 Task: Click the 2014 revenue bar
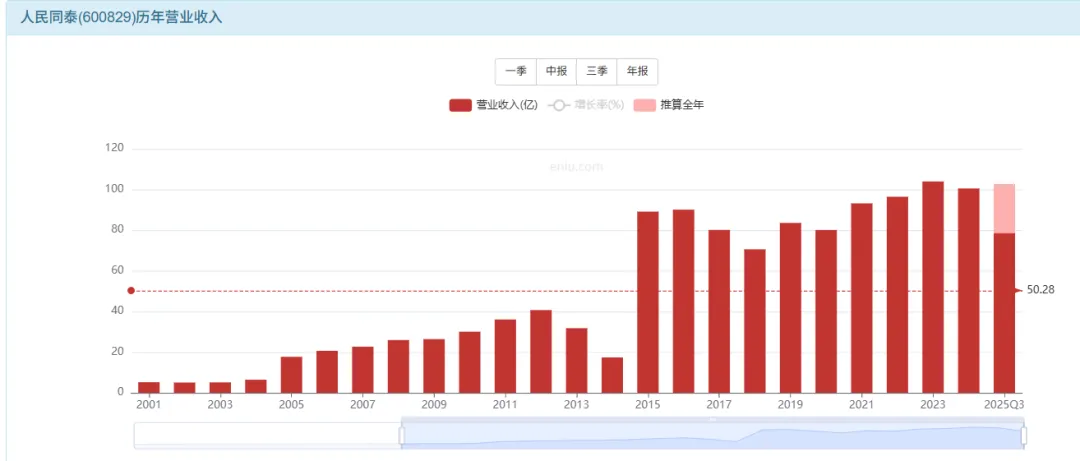point(612,375)
